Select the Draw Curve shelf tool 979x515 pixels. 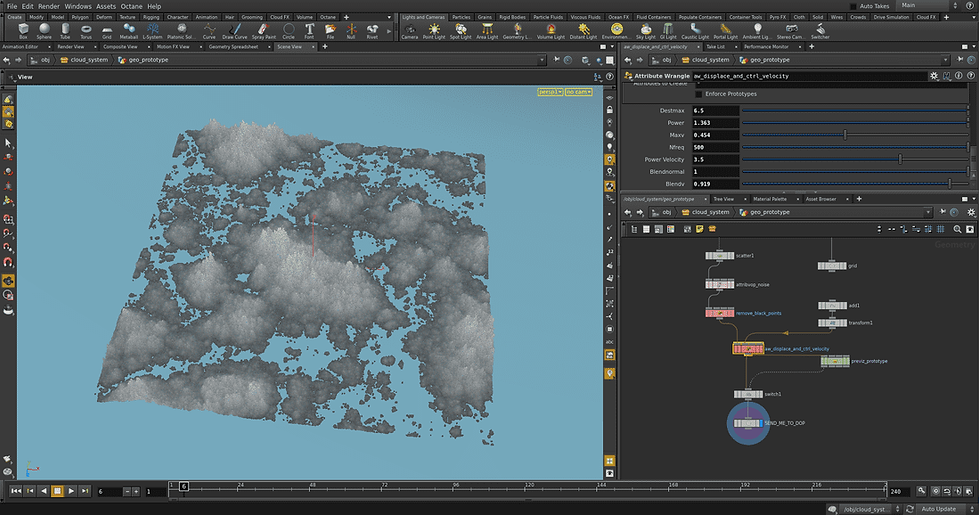tap(235, 31)
